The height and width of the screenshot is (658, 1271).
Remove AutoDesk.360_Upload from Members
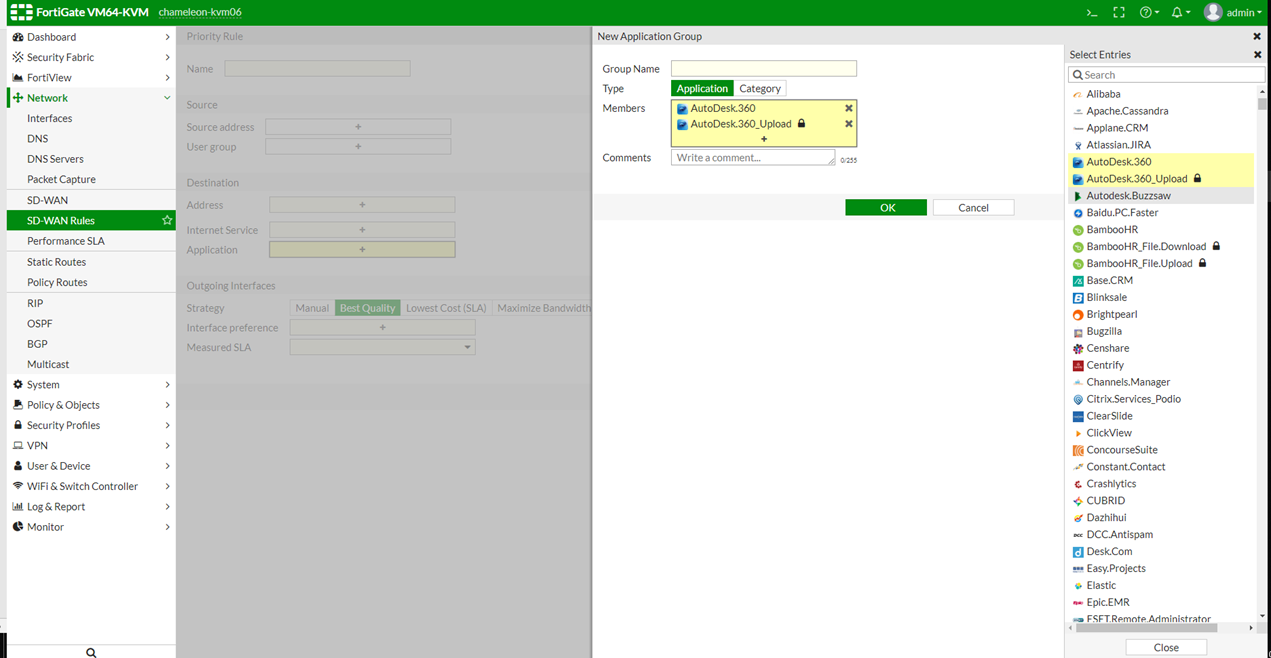point(849,124)
